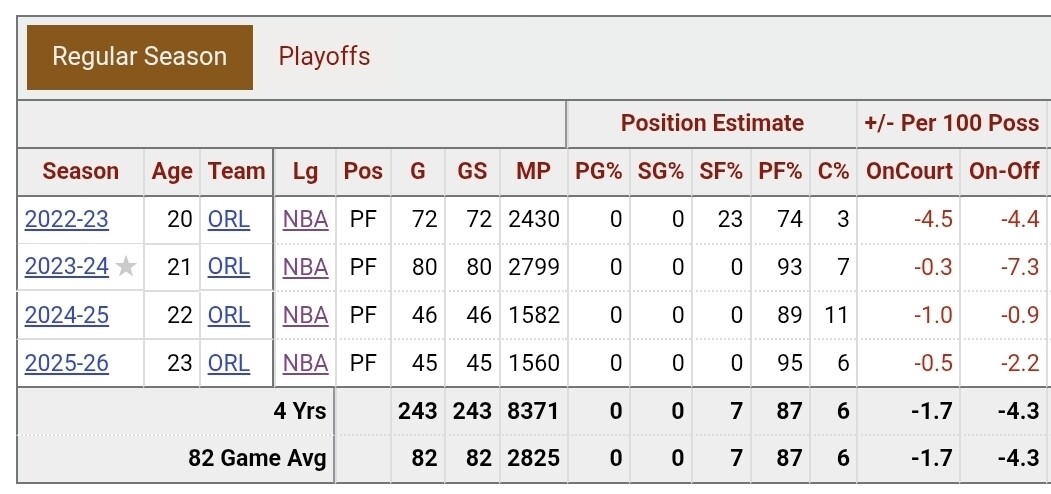The height and width of the screenshot is (494, 1051).
Task: Sort by the OnCourt column header
Action: 909,171
